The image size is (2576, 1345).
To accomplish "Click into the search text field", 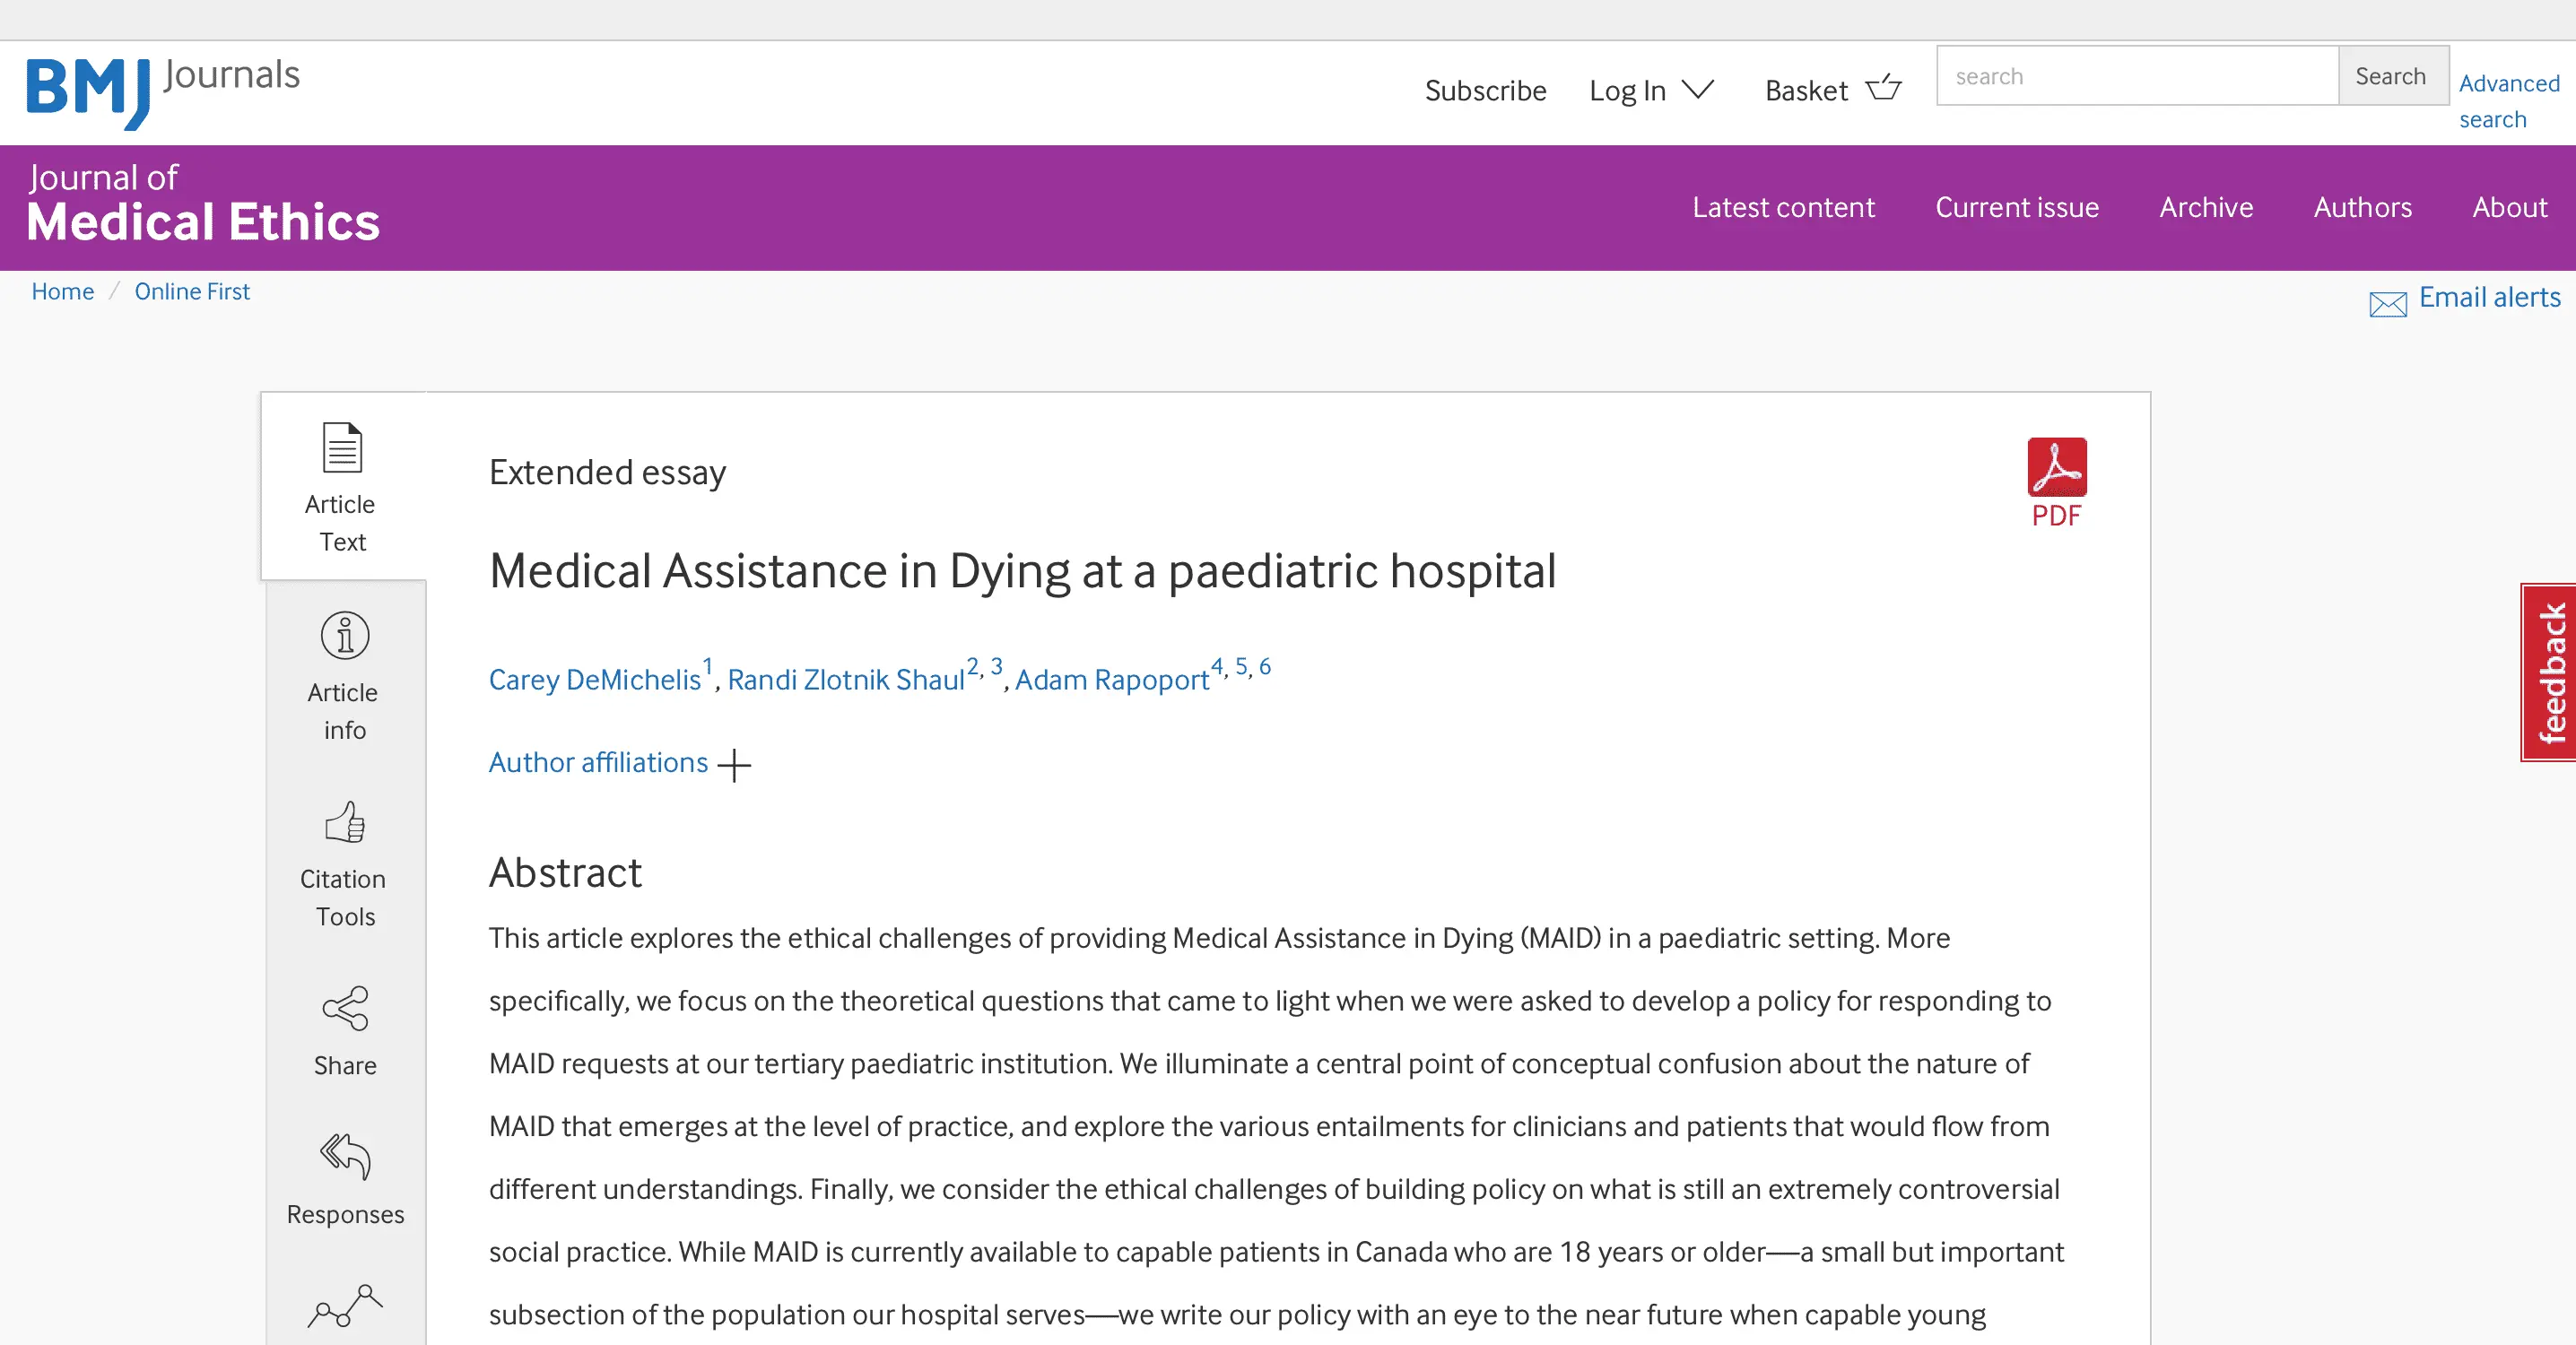I will pos(2136,76).
